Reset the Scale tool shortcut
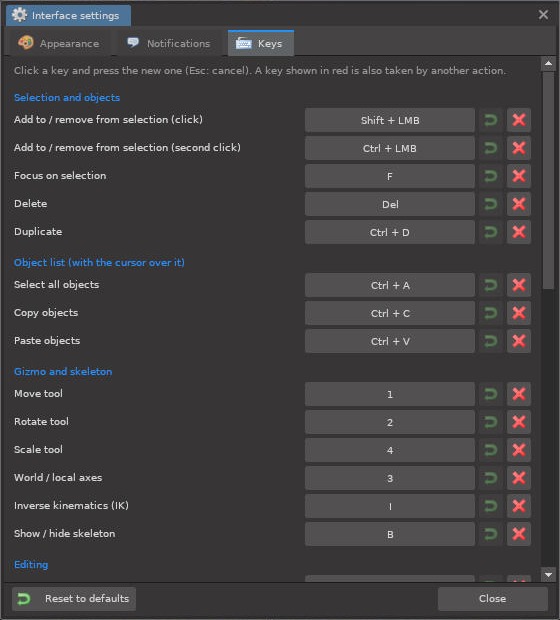Image resolution: width=560 pixels, height=620 pixels. [x=491, y=450]
